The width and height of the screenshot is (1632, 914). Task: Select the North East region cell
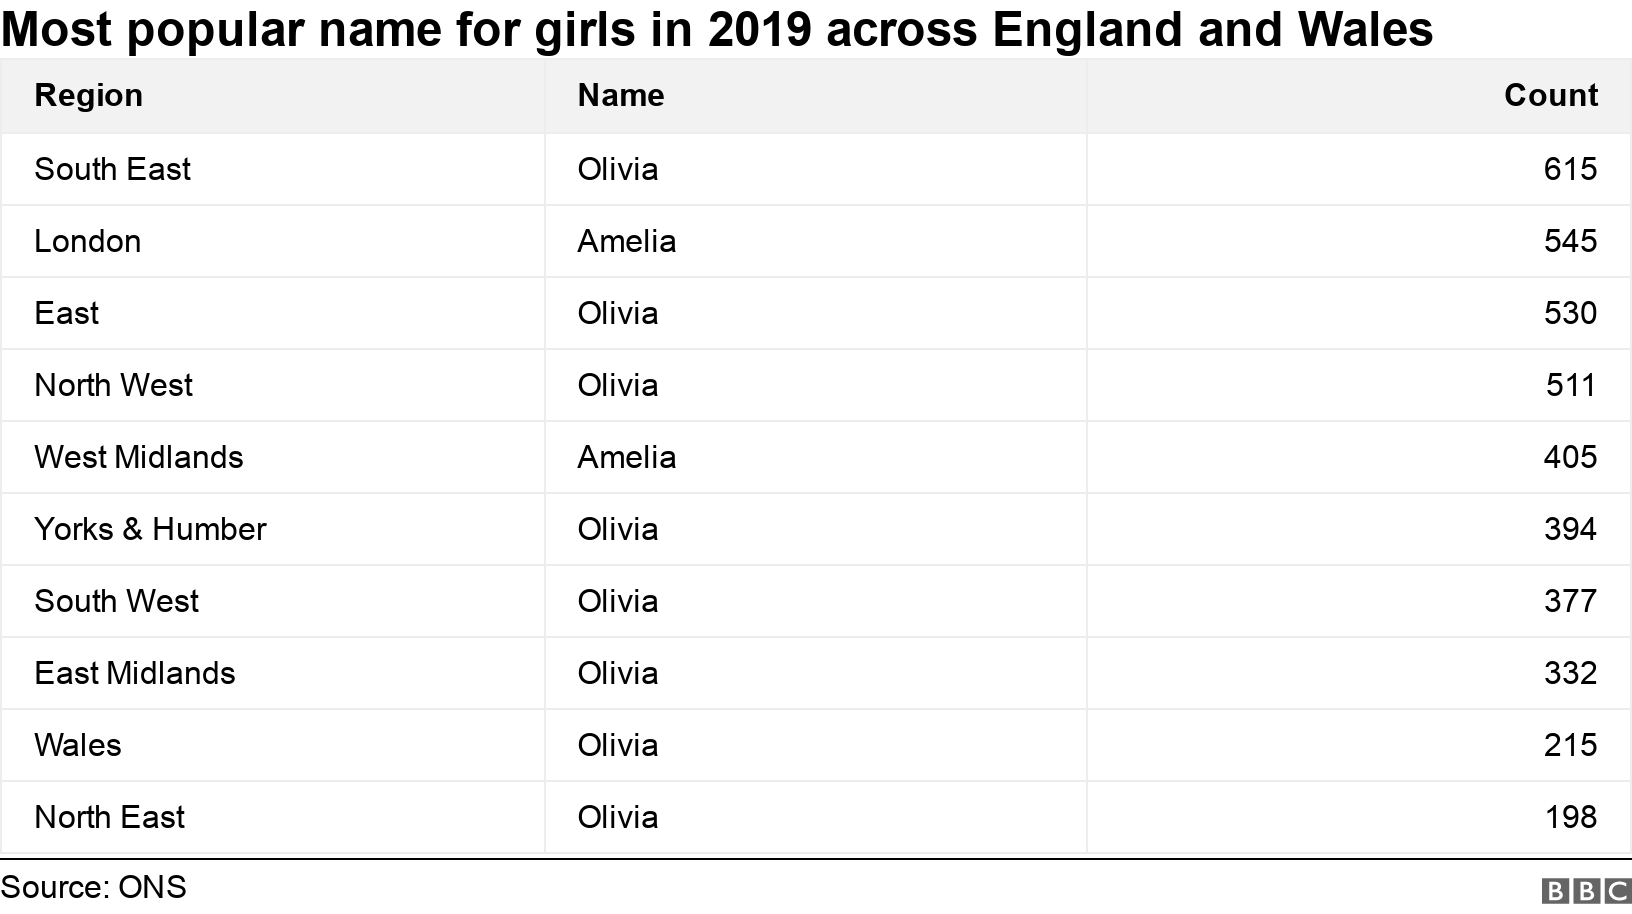[x=110, y=817]
